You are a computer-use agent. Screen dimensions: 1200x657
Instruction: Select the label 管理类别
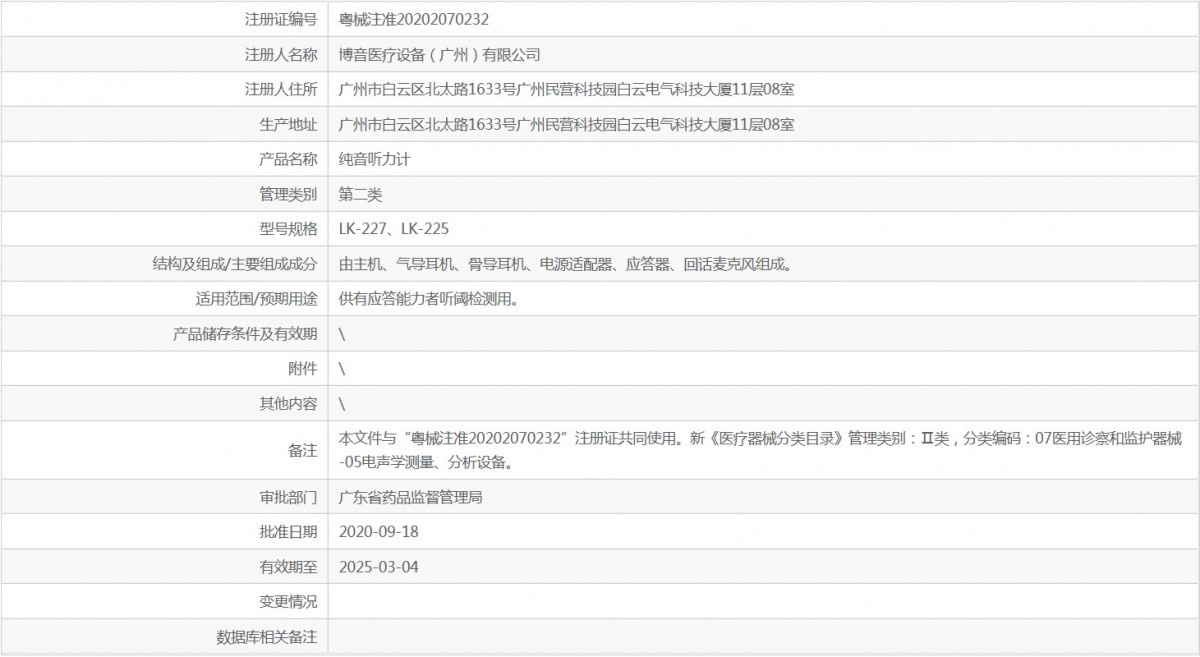click(x=288, y=194)
